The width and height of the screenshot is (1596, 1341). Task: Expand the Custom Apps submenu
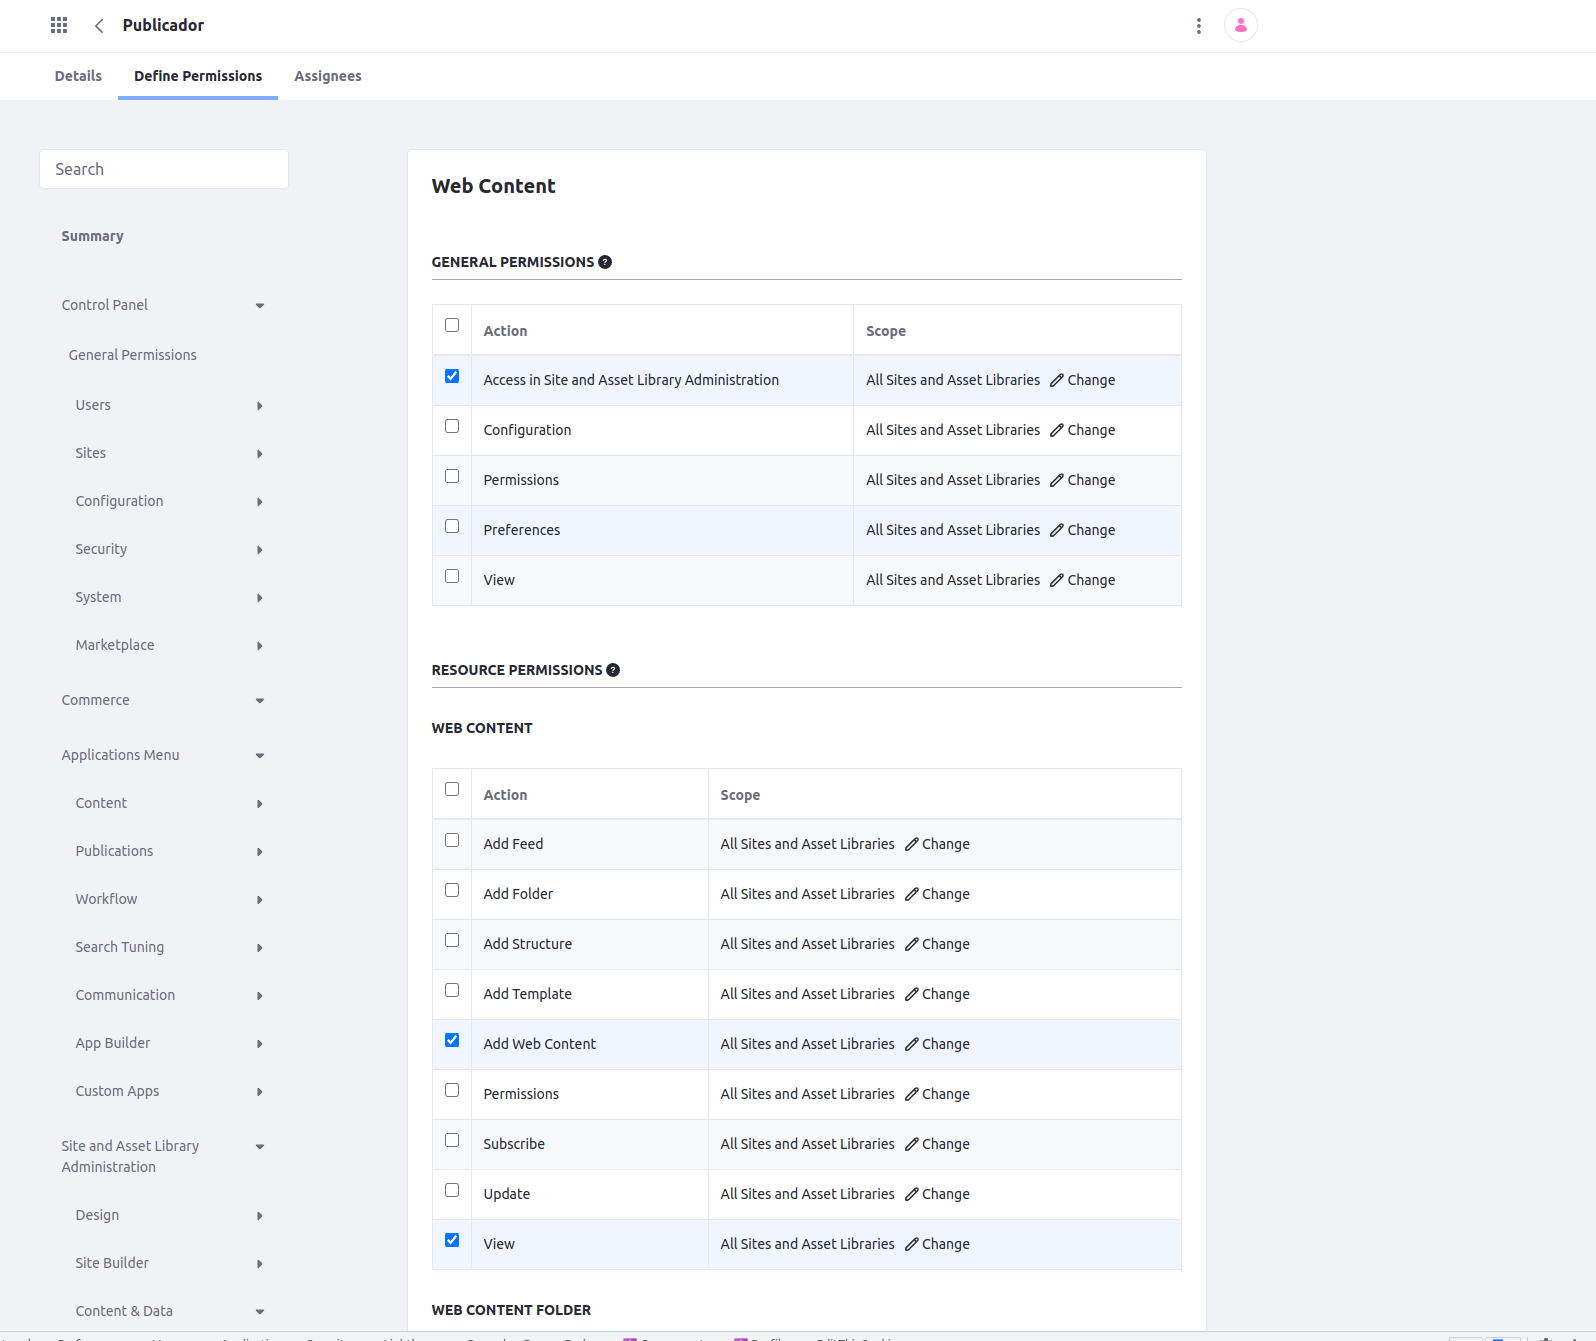(x=260, y=1092)
